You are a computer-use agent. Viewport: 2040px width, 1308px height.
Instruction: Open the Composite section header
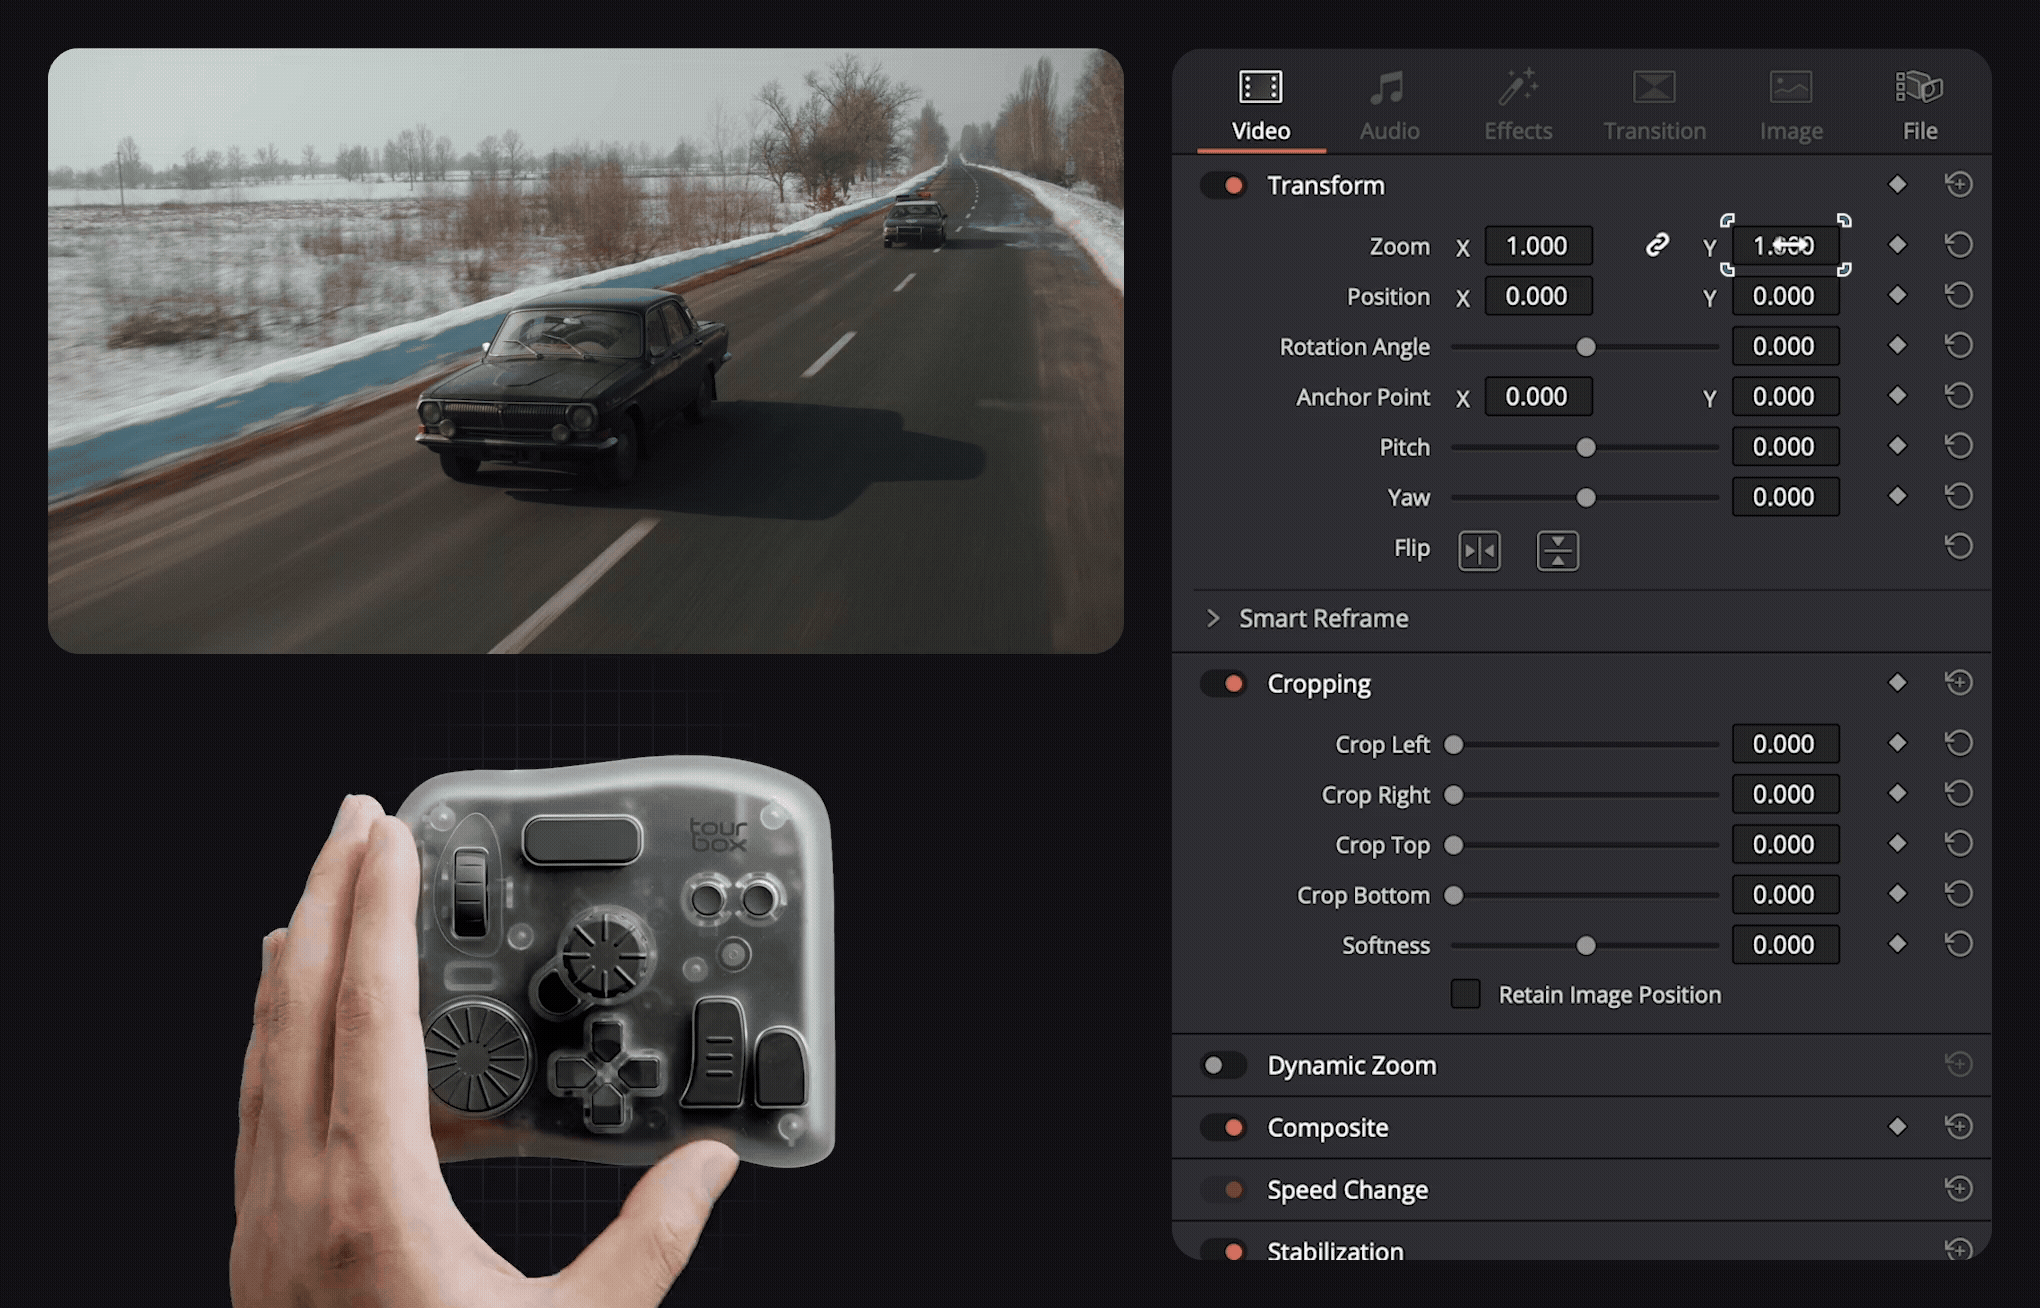coord(1328,1127)
